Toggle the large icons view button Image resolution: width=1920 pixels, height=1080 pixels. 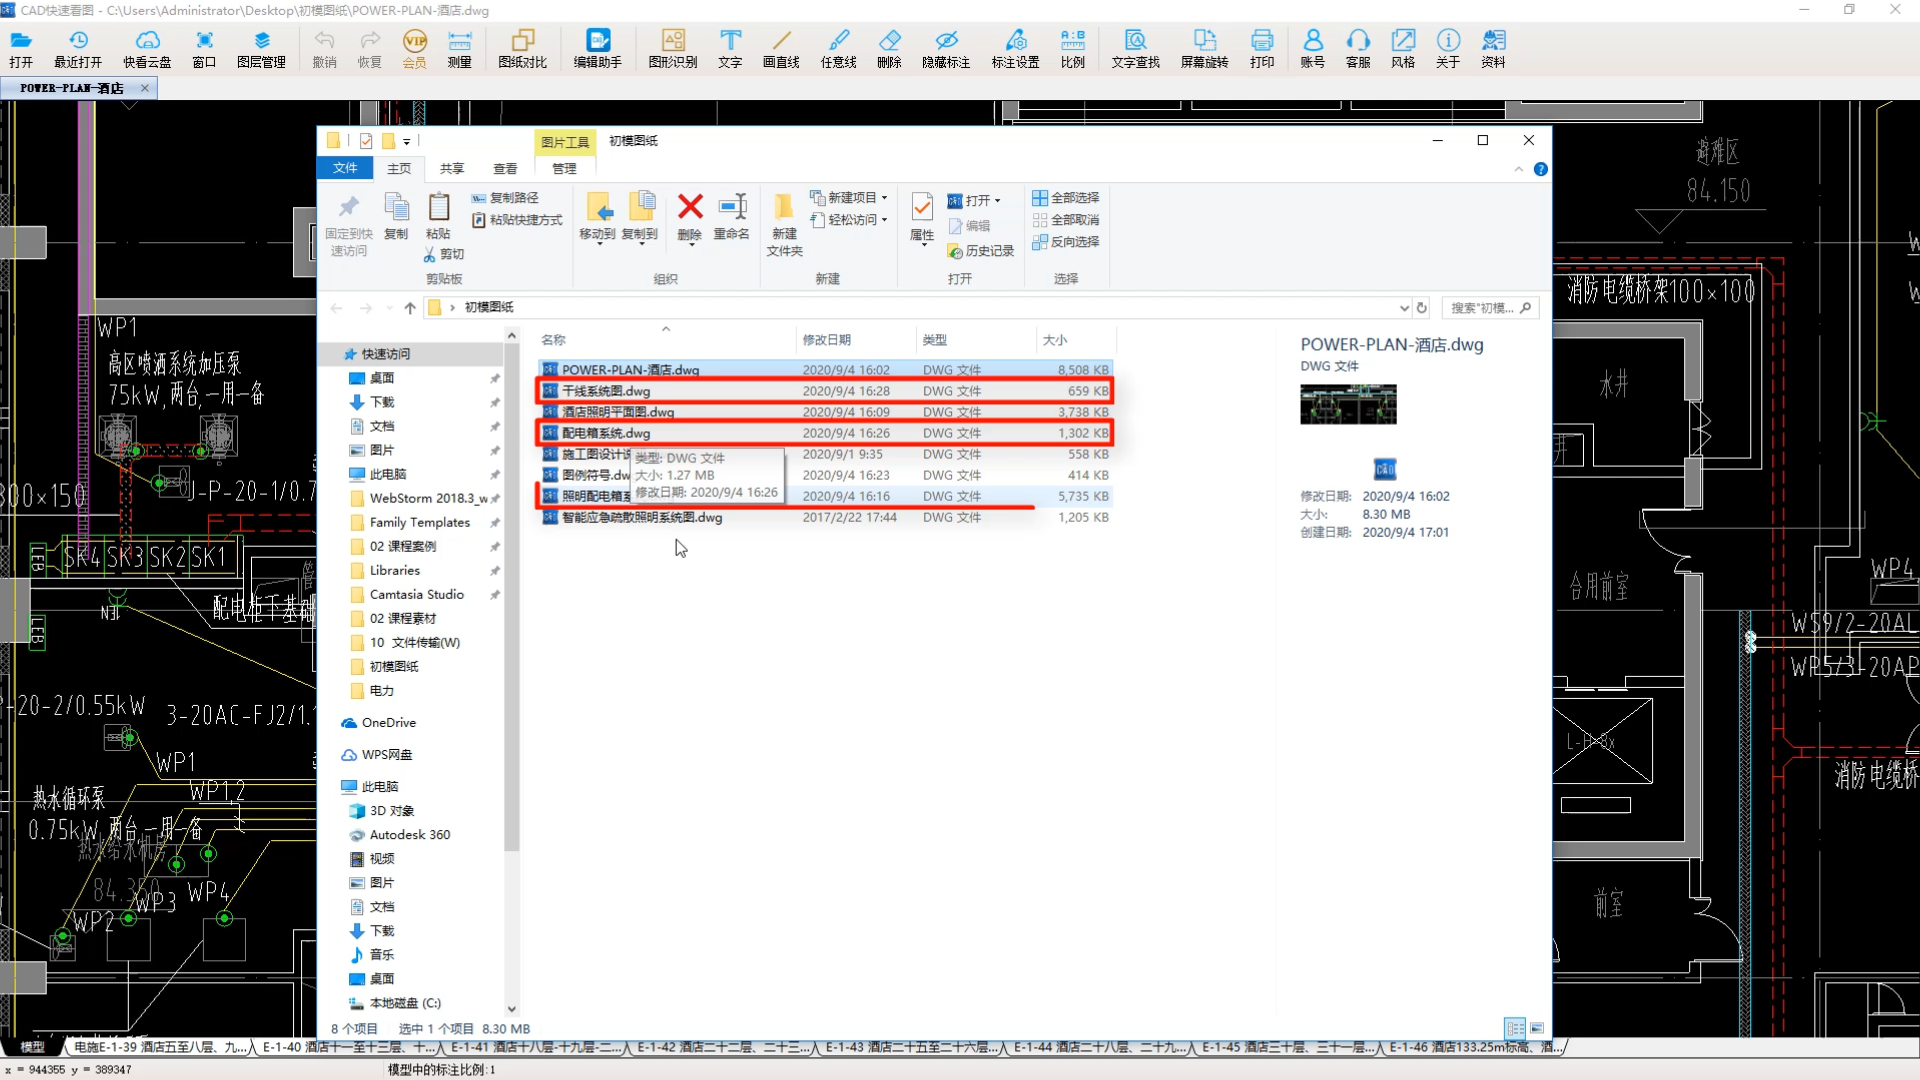point(1537,1028)
